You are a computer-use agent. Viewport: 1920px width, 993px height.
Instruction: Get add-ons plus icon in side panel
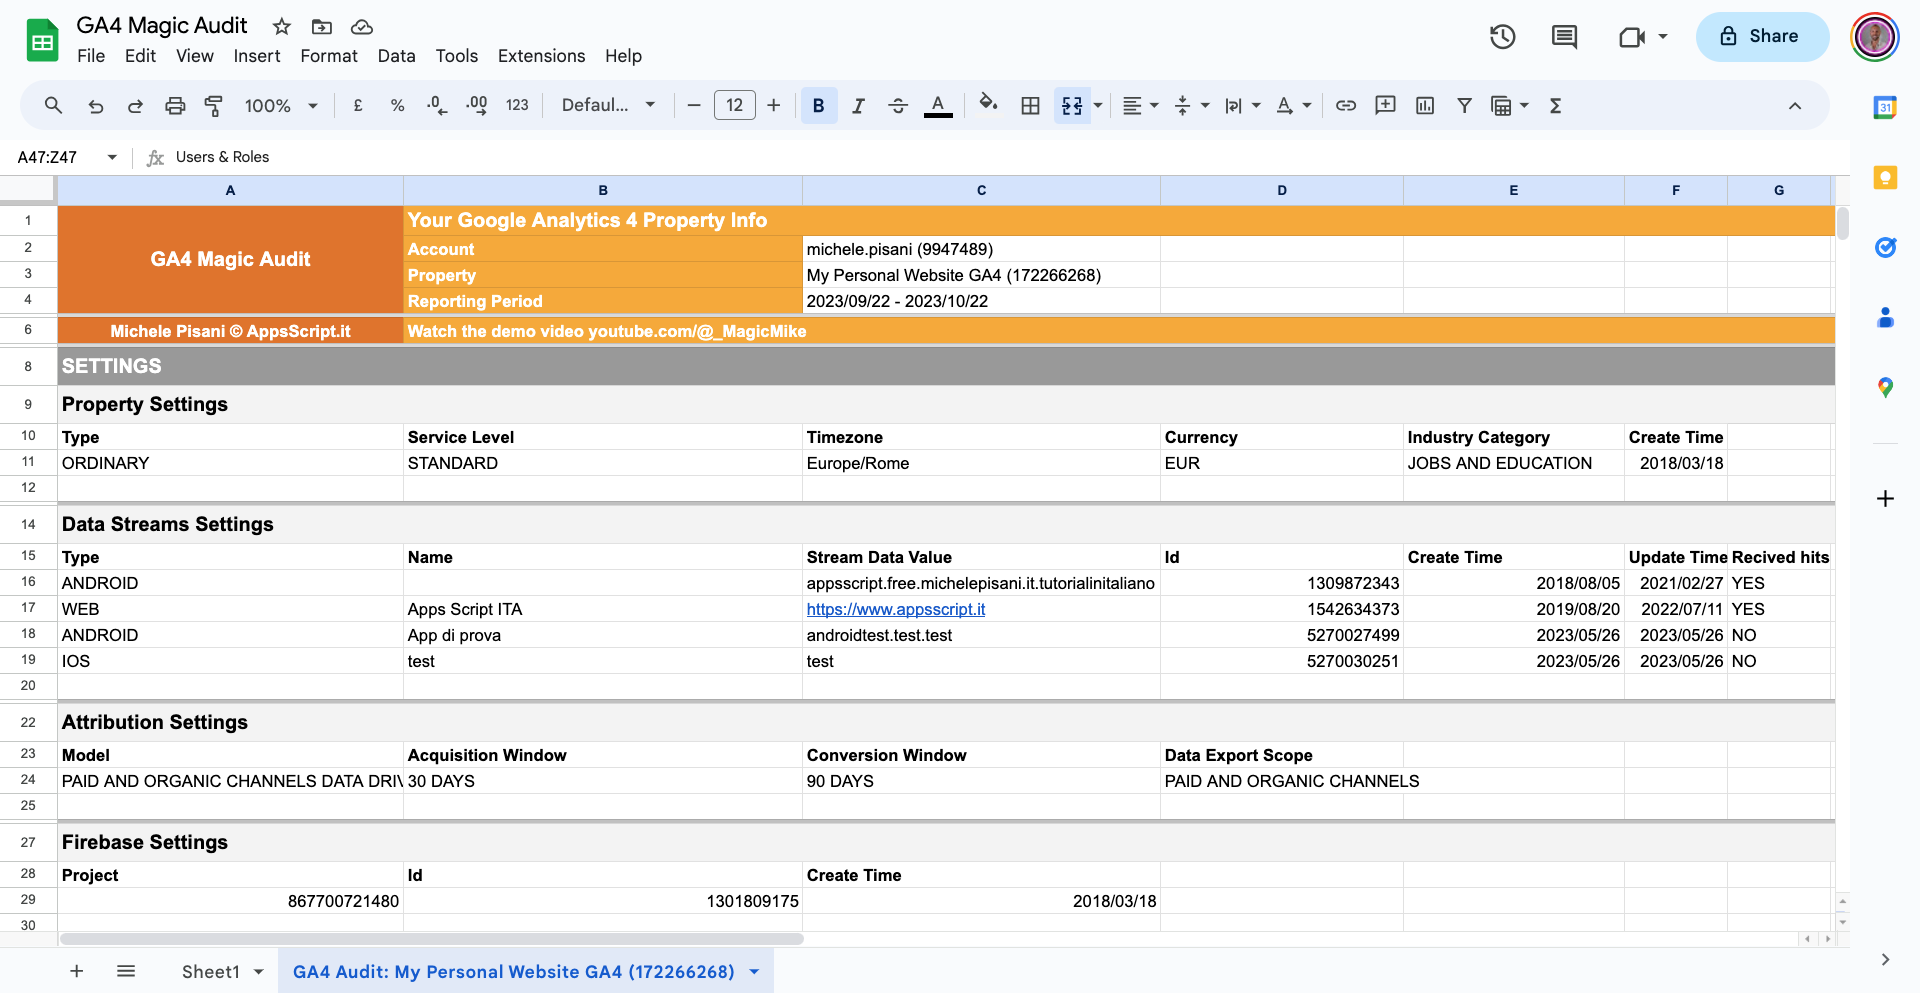pyautogui.click(x=1885, y=498)
